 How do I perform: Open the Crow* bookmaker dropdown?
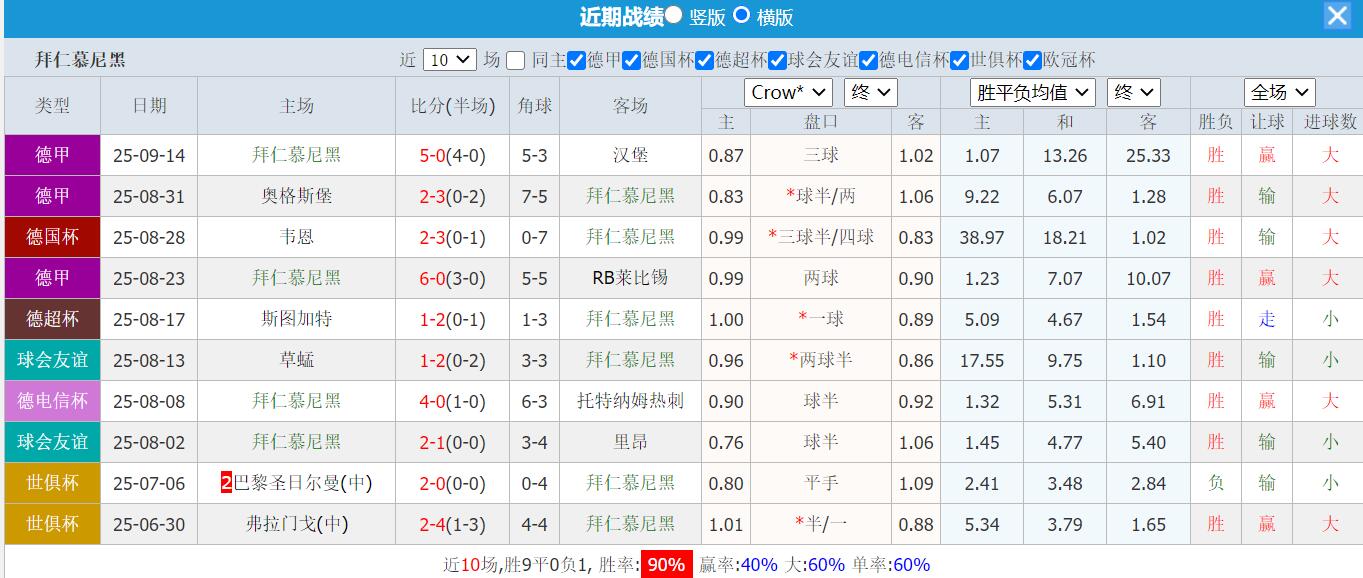[787, 92]
